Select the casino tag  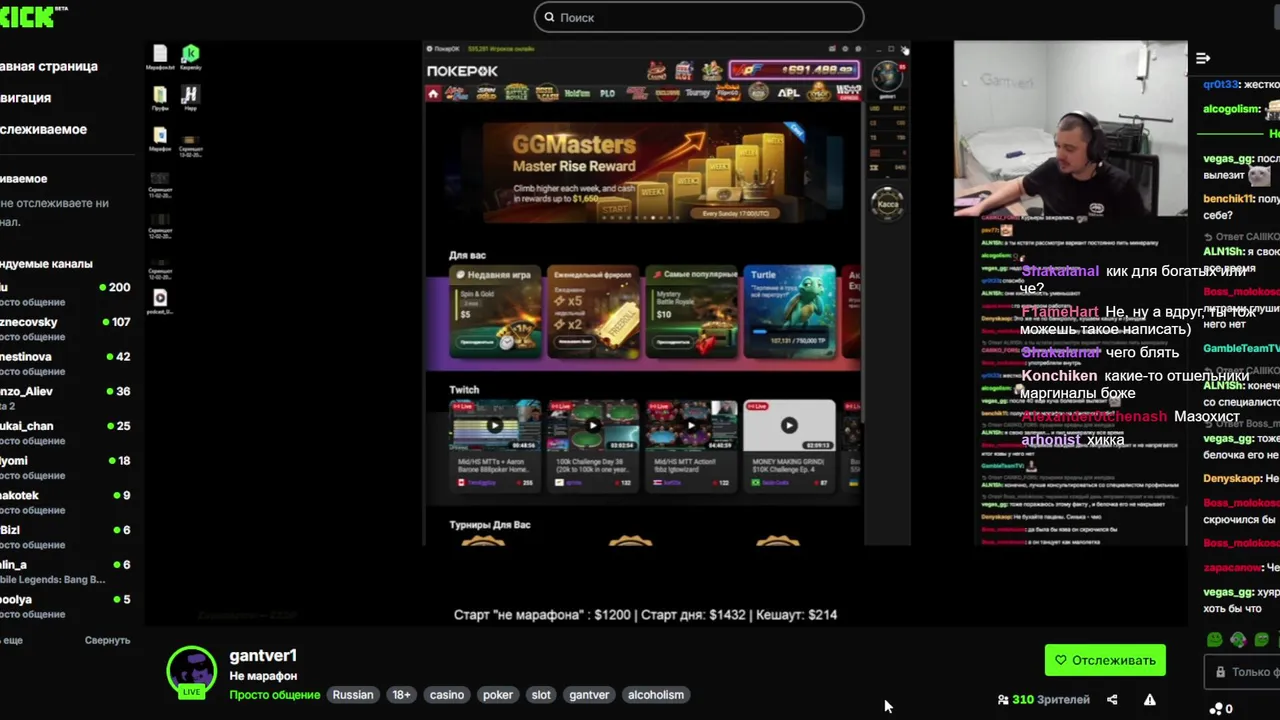447,695
